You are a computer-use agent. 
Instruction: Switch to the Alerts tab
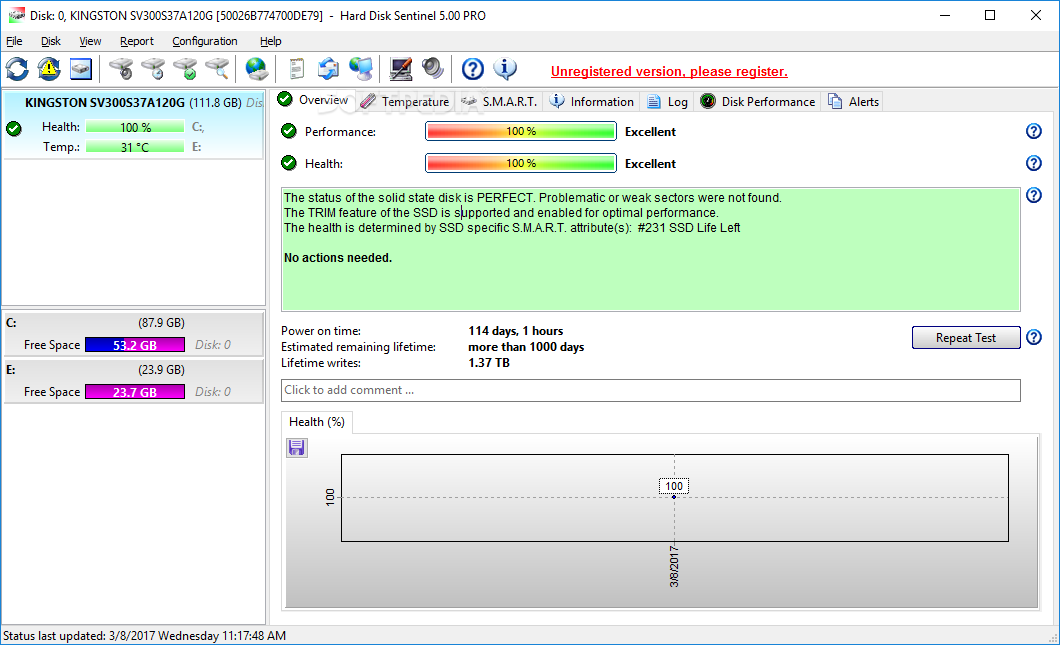click(x=853, y=101)
